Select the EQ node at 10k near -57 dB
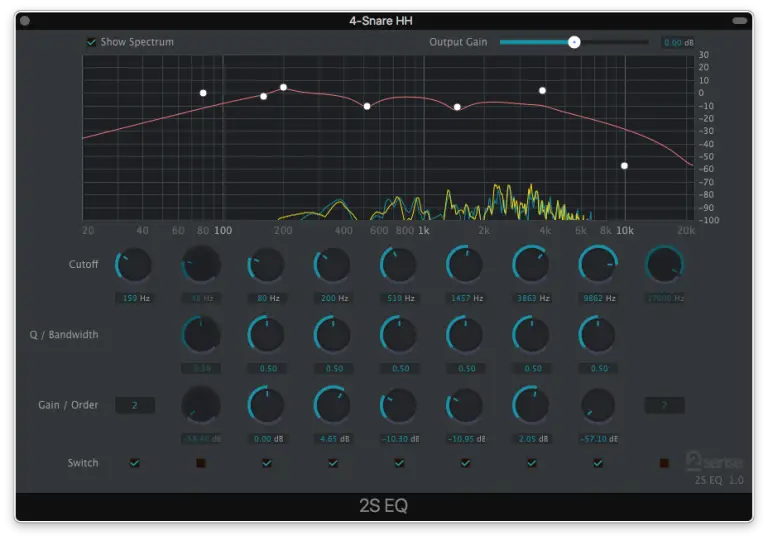768x540 pixels. [x=624, y=166]
